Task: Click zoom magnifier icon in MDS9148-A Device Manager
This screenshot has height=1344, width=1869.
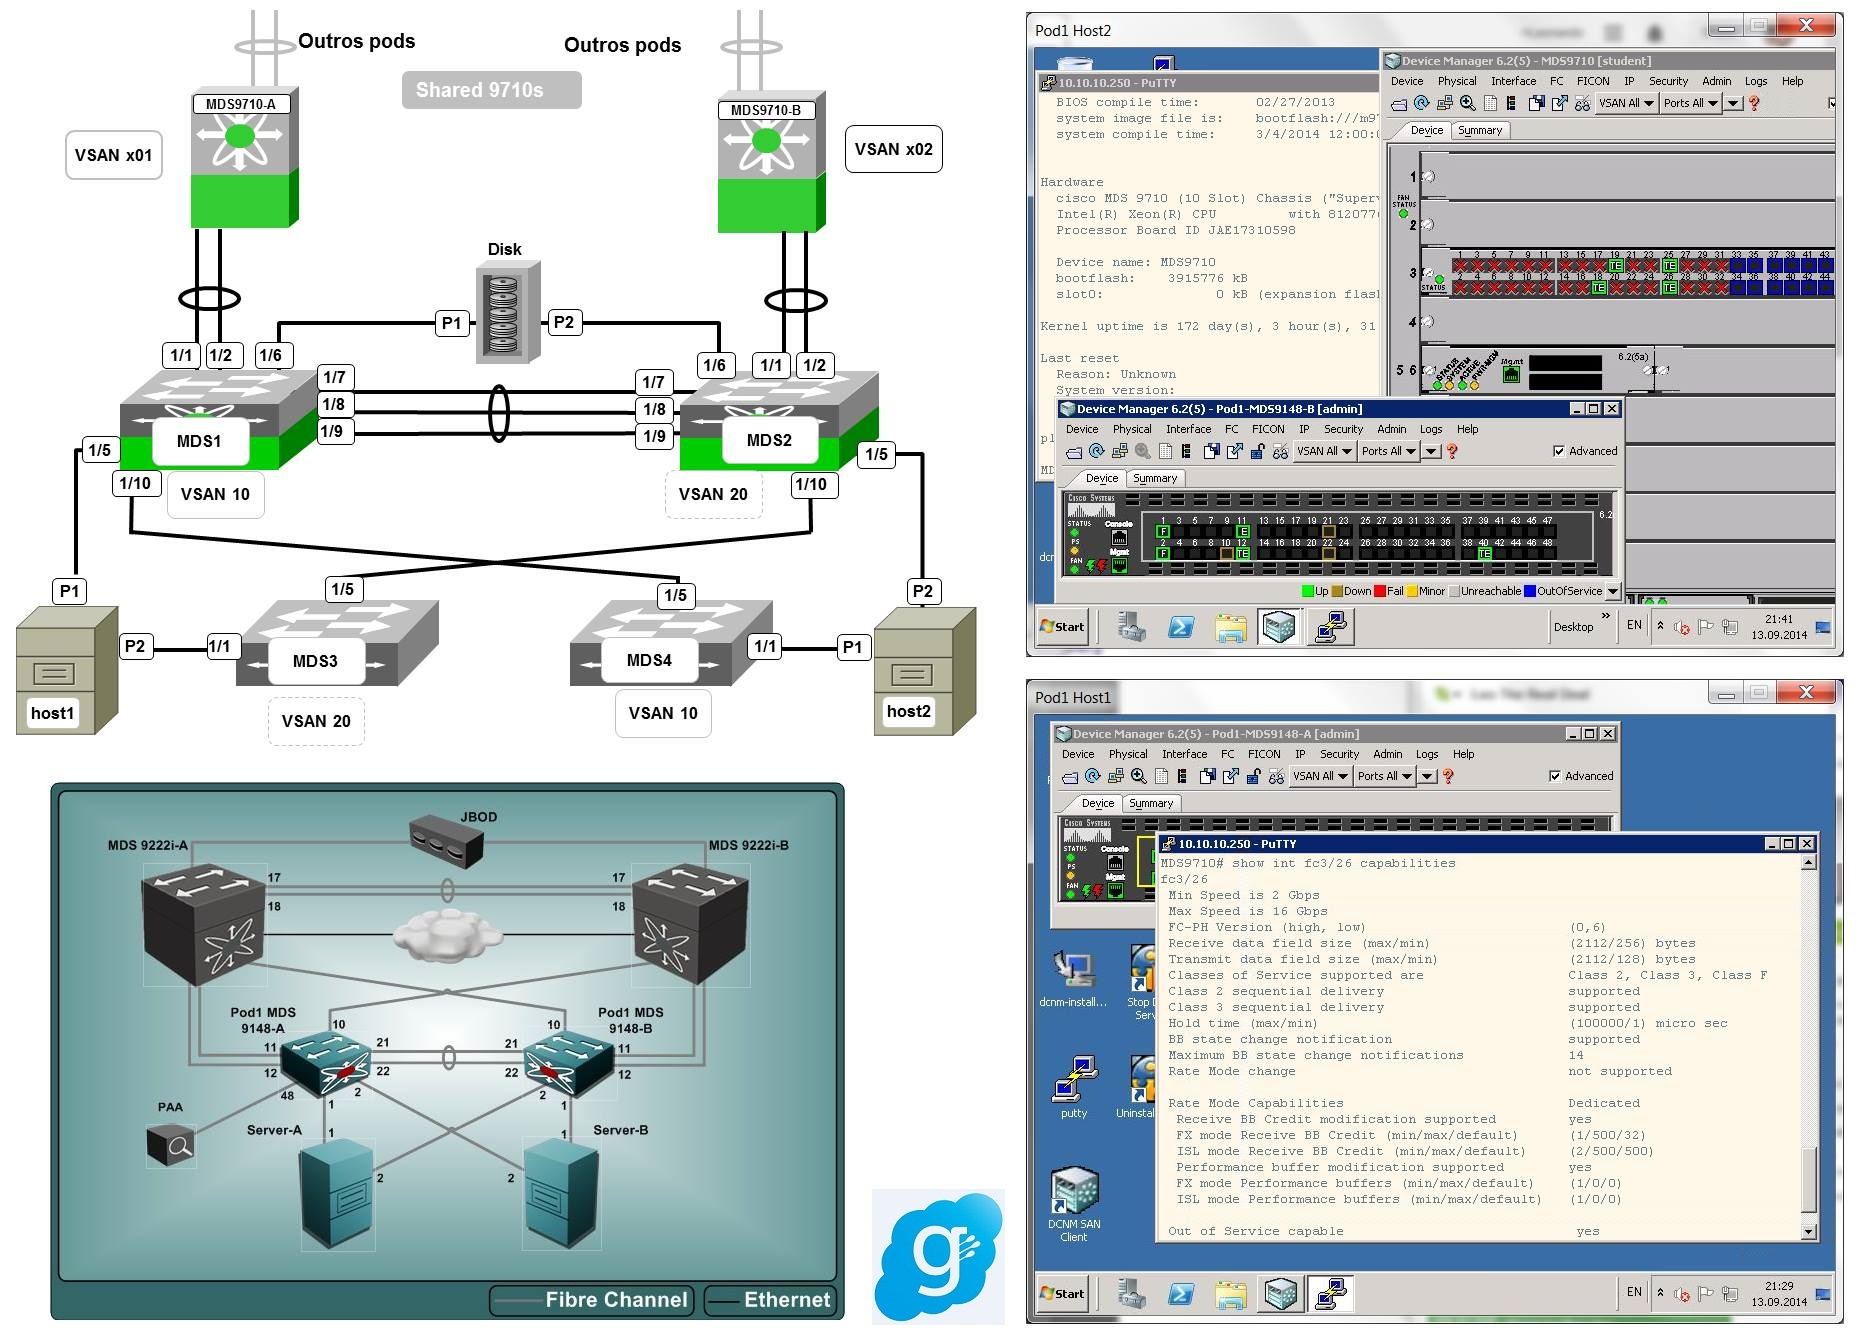Action: click(1138, 776)
